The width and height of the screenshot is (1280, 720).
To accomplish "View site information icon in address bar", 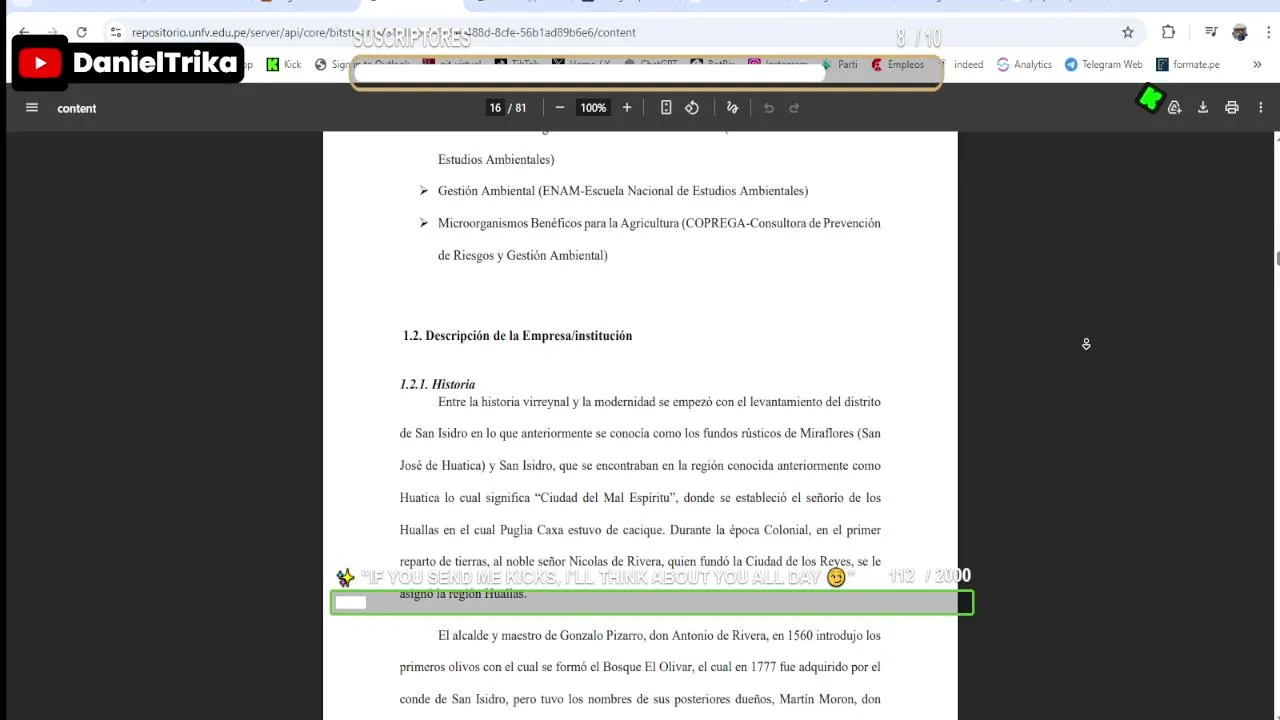I will pos(116,32).
